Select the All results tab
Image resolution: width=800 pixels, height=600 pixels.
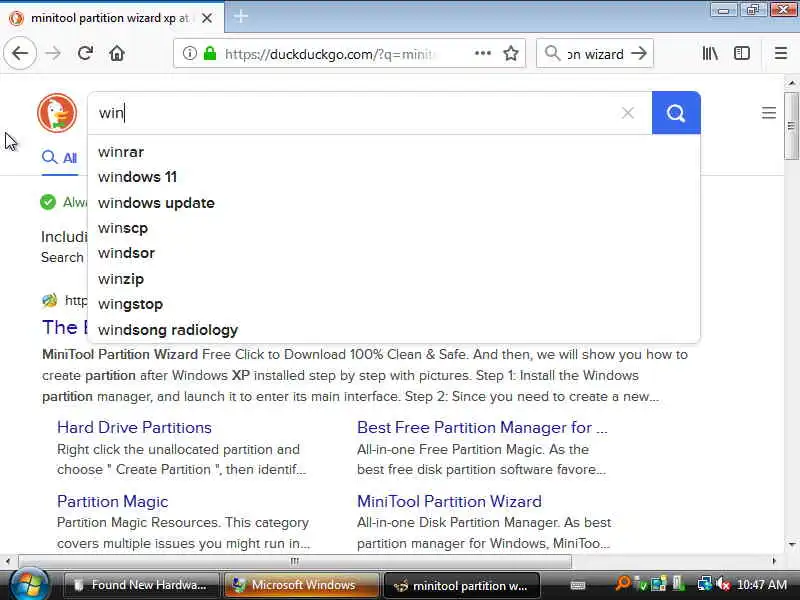pyautogui.click(x=60, y=158)
